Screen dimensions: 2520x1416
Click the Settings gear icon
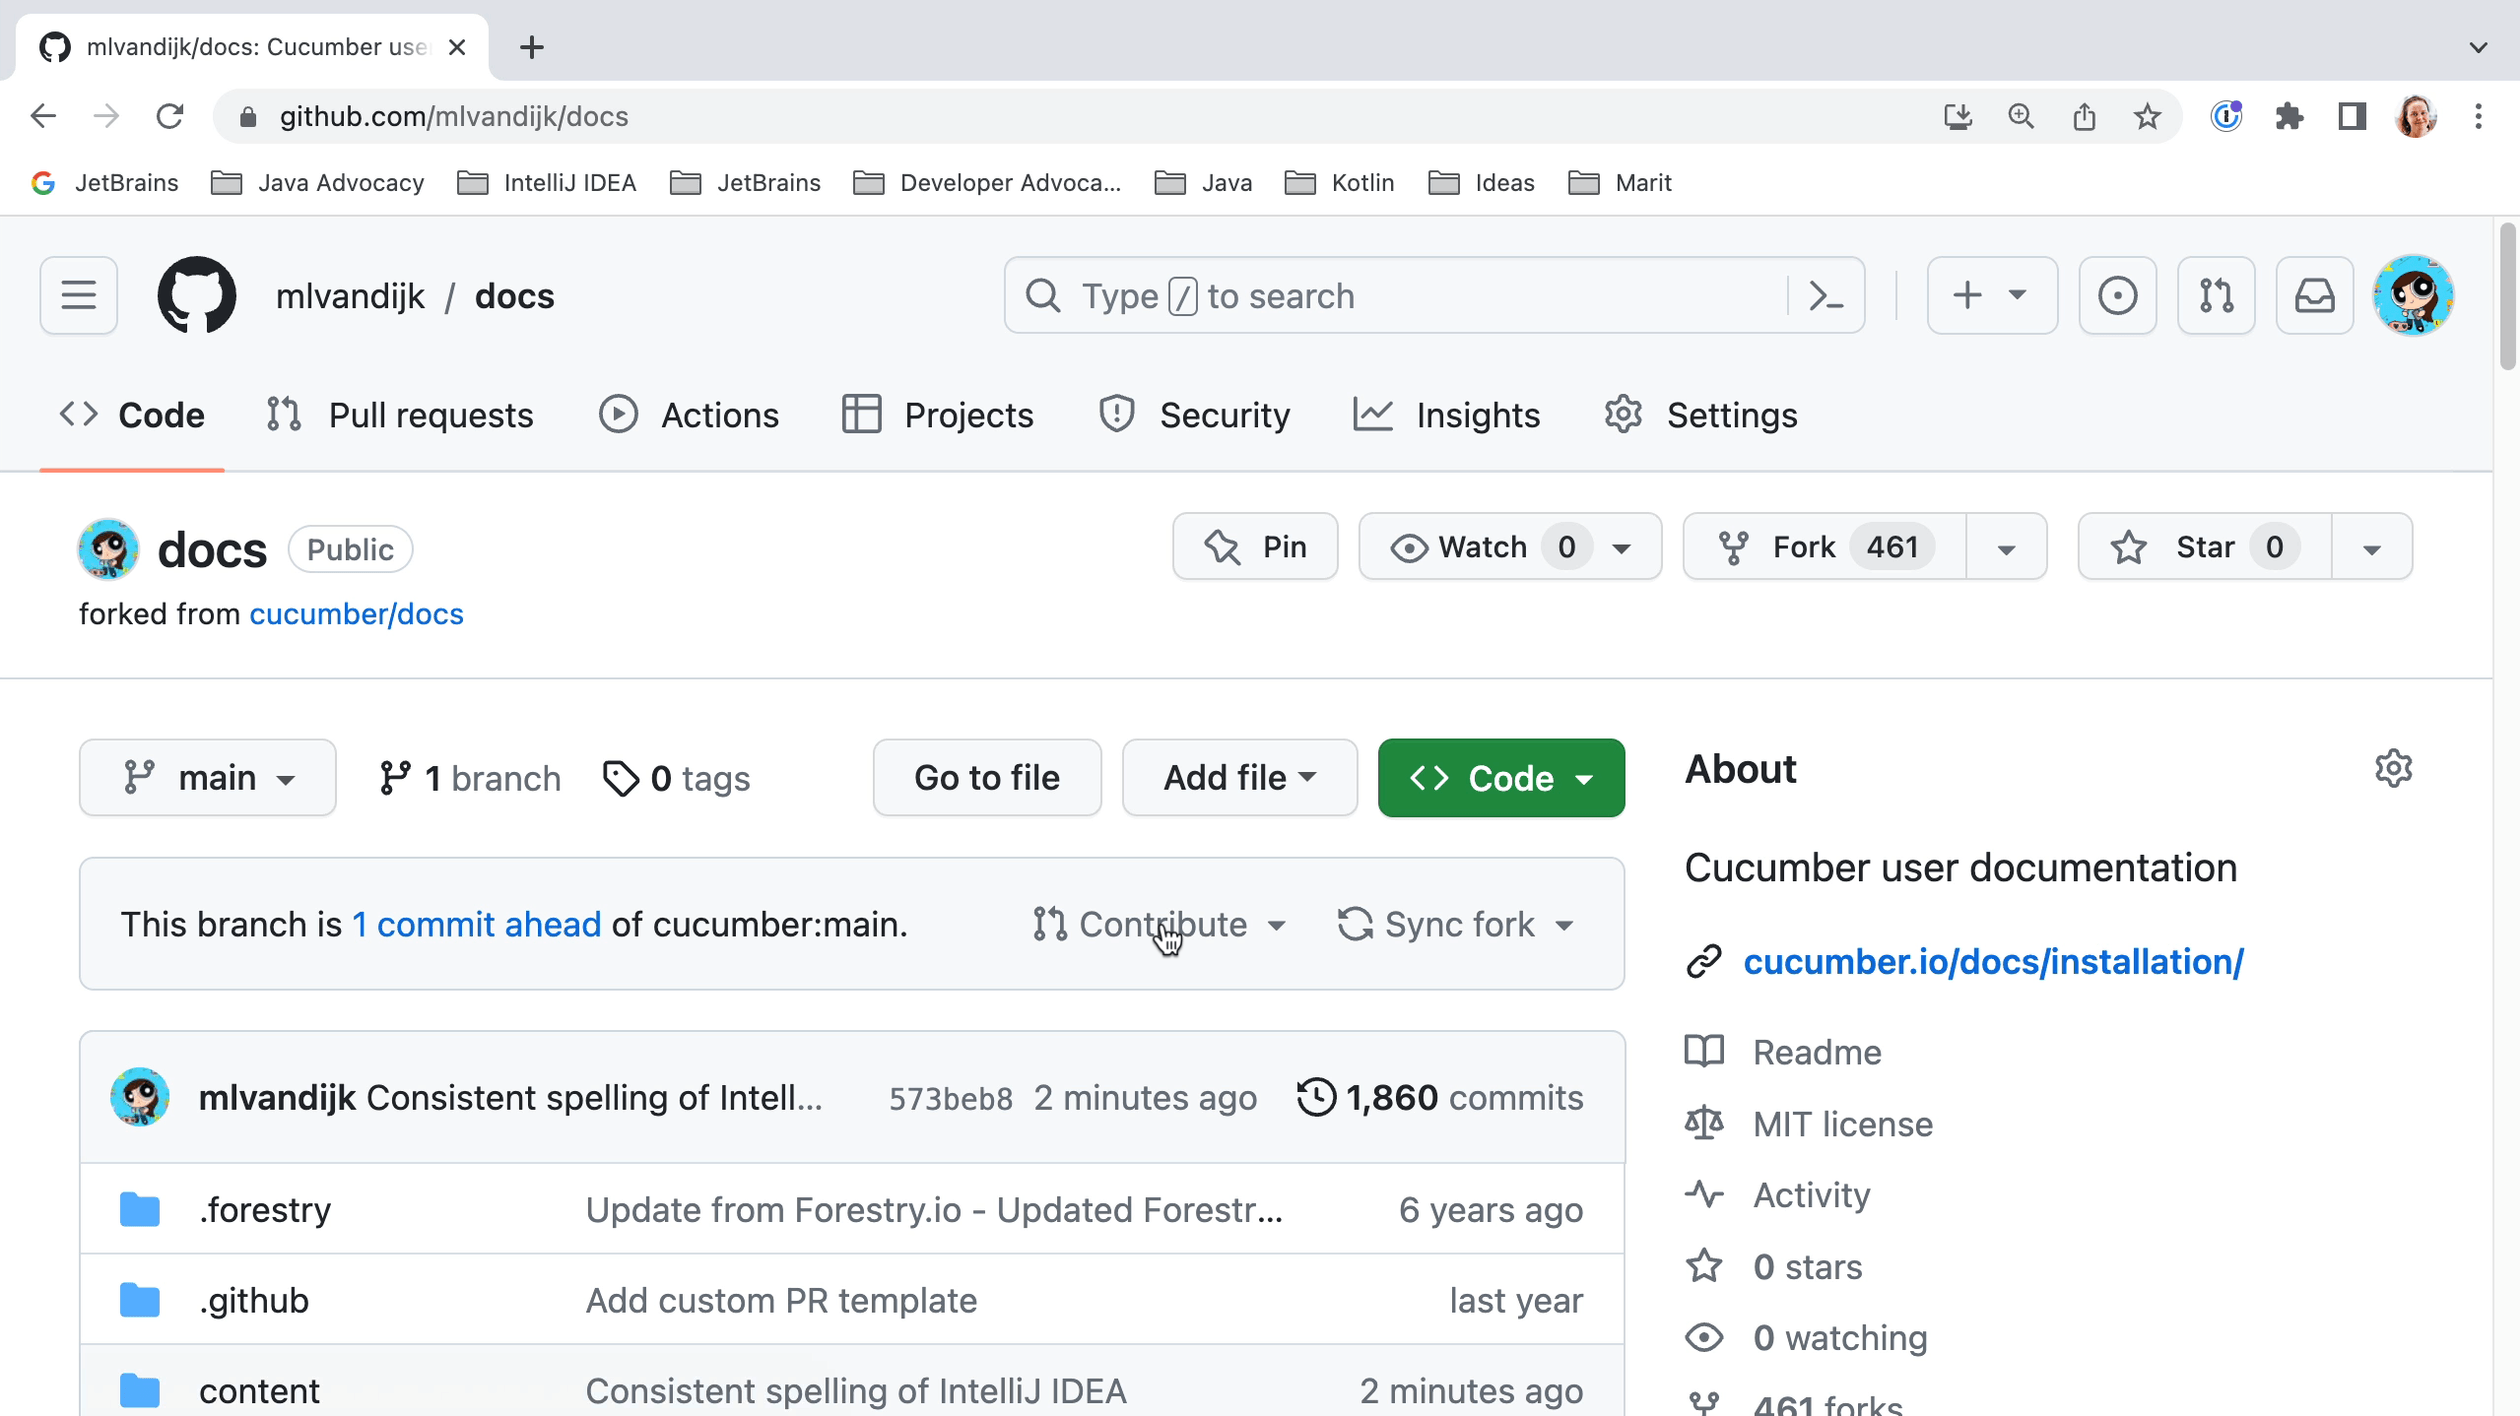[x=2394, y=769]
